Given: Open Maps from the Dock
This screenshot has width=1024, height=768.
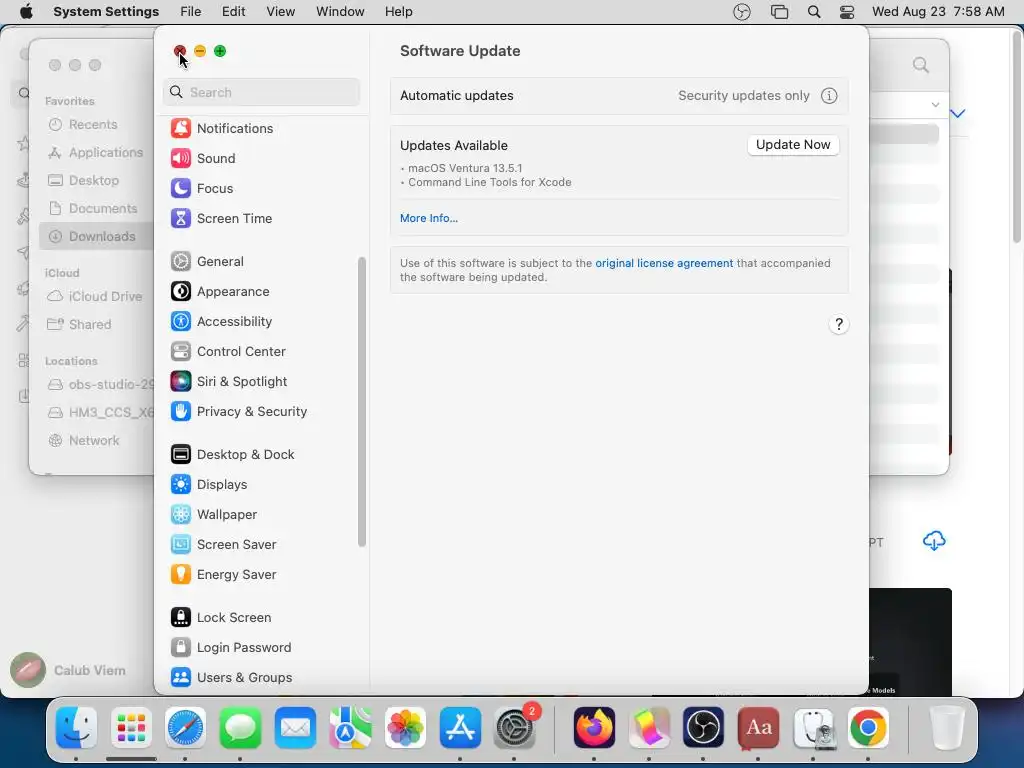Looking at the screenshot, I should (x=350, y=728).
